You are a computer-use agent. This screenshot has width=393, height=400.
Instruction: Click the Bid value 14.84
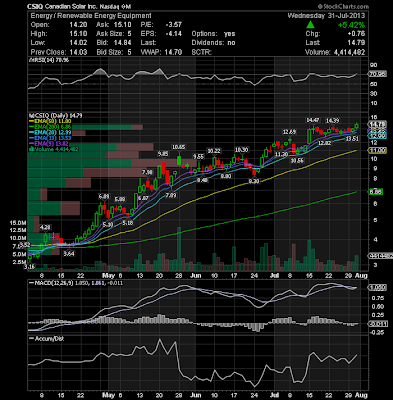pyautogui.click(x=123, y=43)
